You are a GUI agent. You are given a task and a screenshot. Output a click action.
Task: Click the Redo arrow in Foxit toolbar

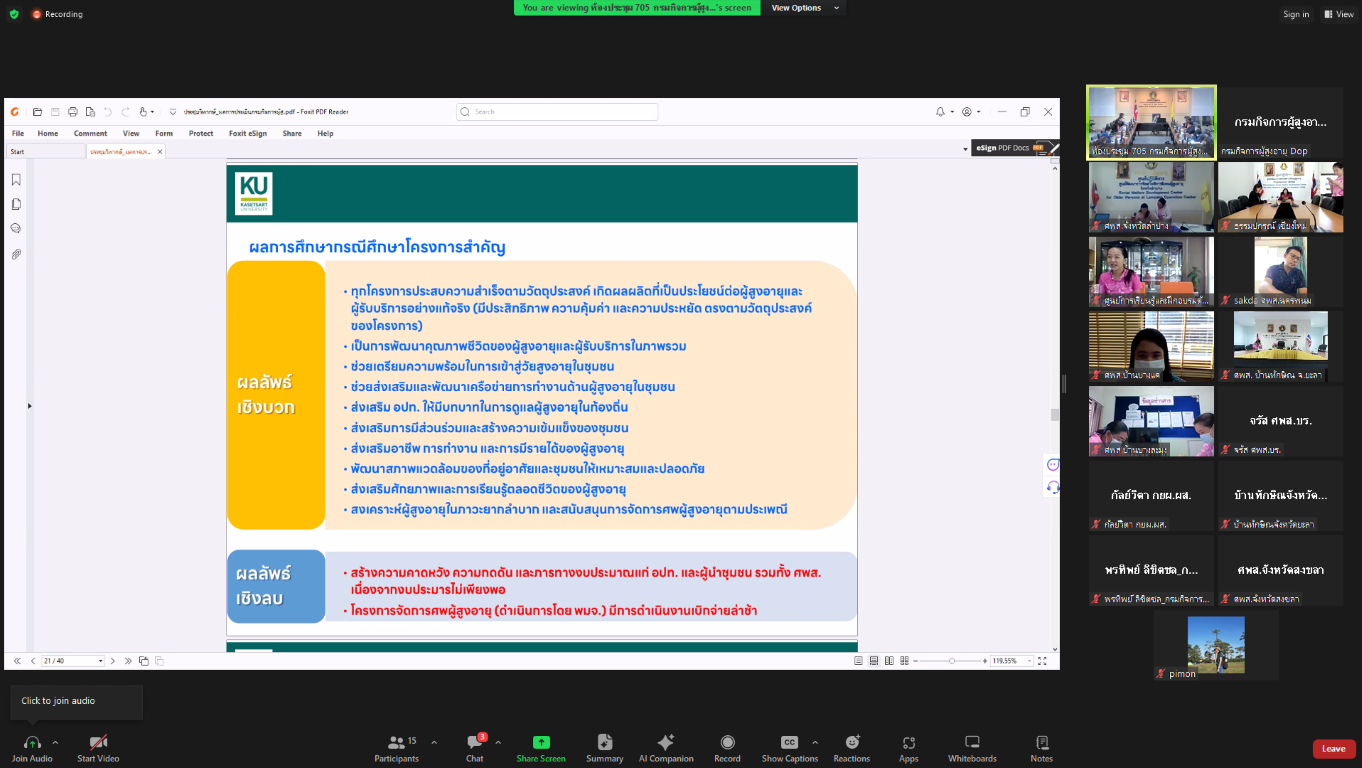[x=126, y=112]
